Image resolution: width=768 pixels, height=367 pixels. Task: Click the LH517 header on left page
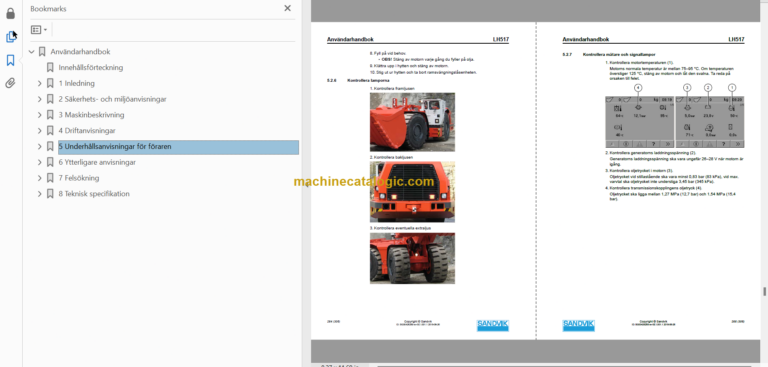[x=501, y=40]
